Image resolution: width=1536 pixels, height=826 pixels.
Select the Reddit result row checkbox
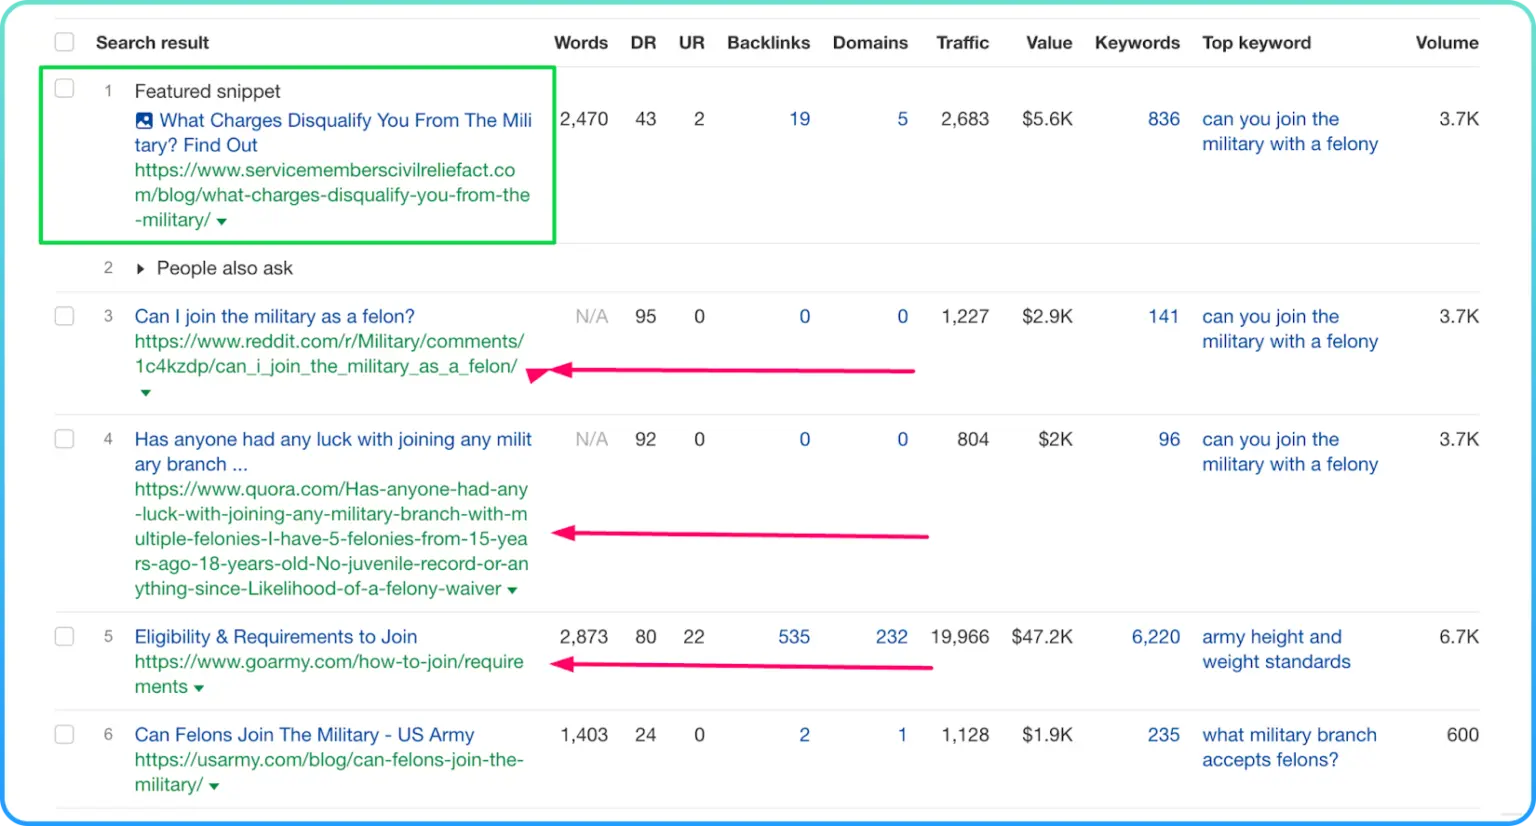point(65,316)
